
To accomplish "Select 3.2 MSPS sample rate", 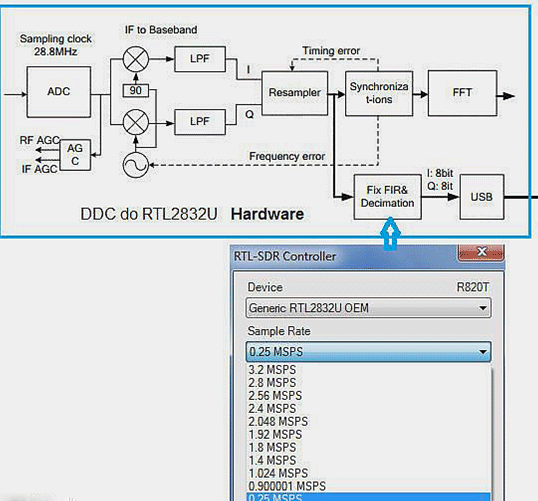I will [272, 370].
